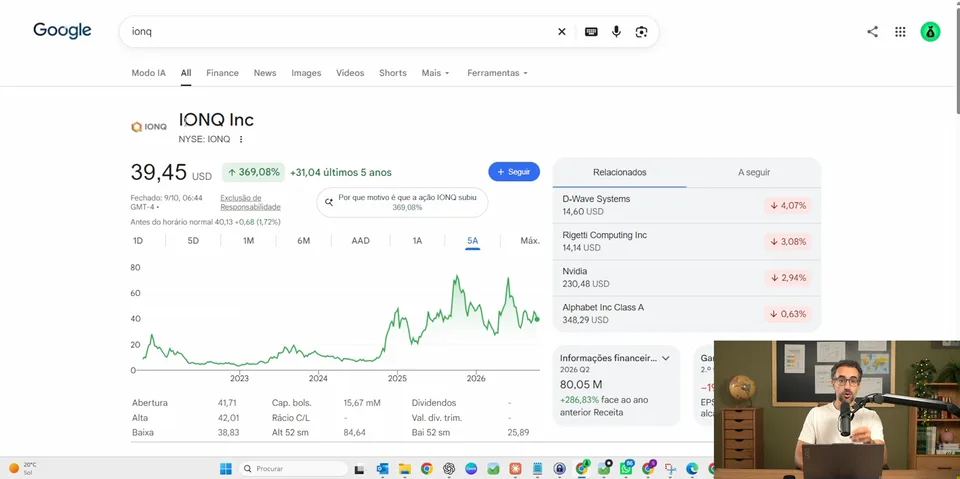This screenshot has height=479, width=960.
Task: Click the IONQ company logo
Action: click(149, 127)
